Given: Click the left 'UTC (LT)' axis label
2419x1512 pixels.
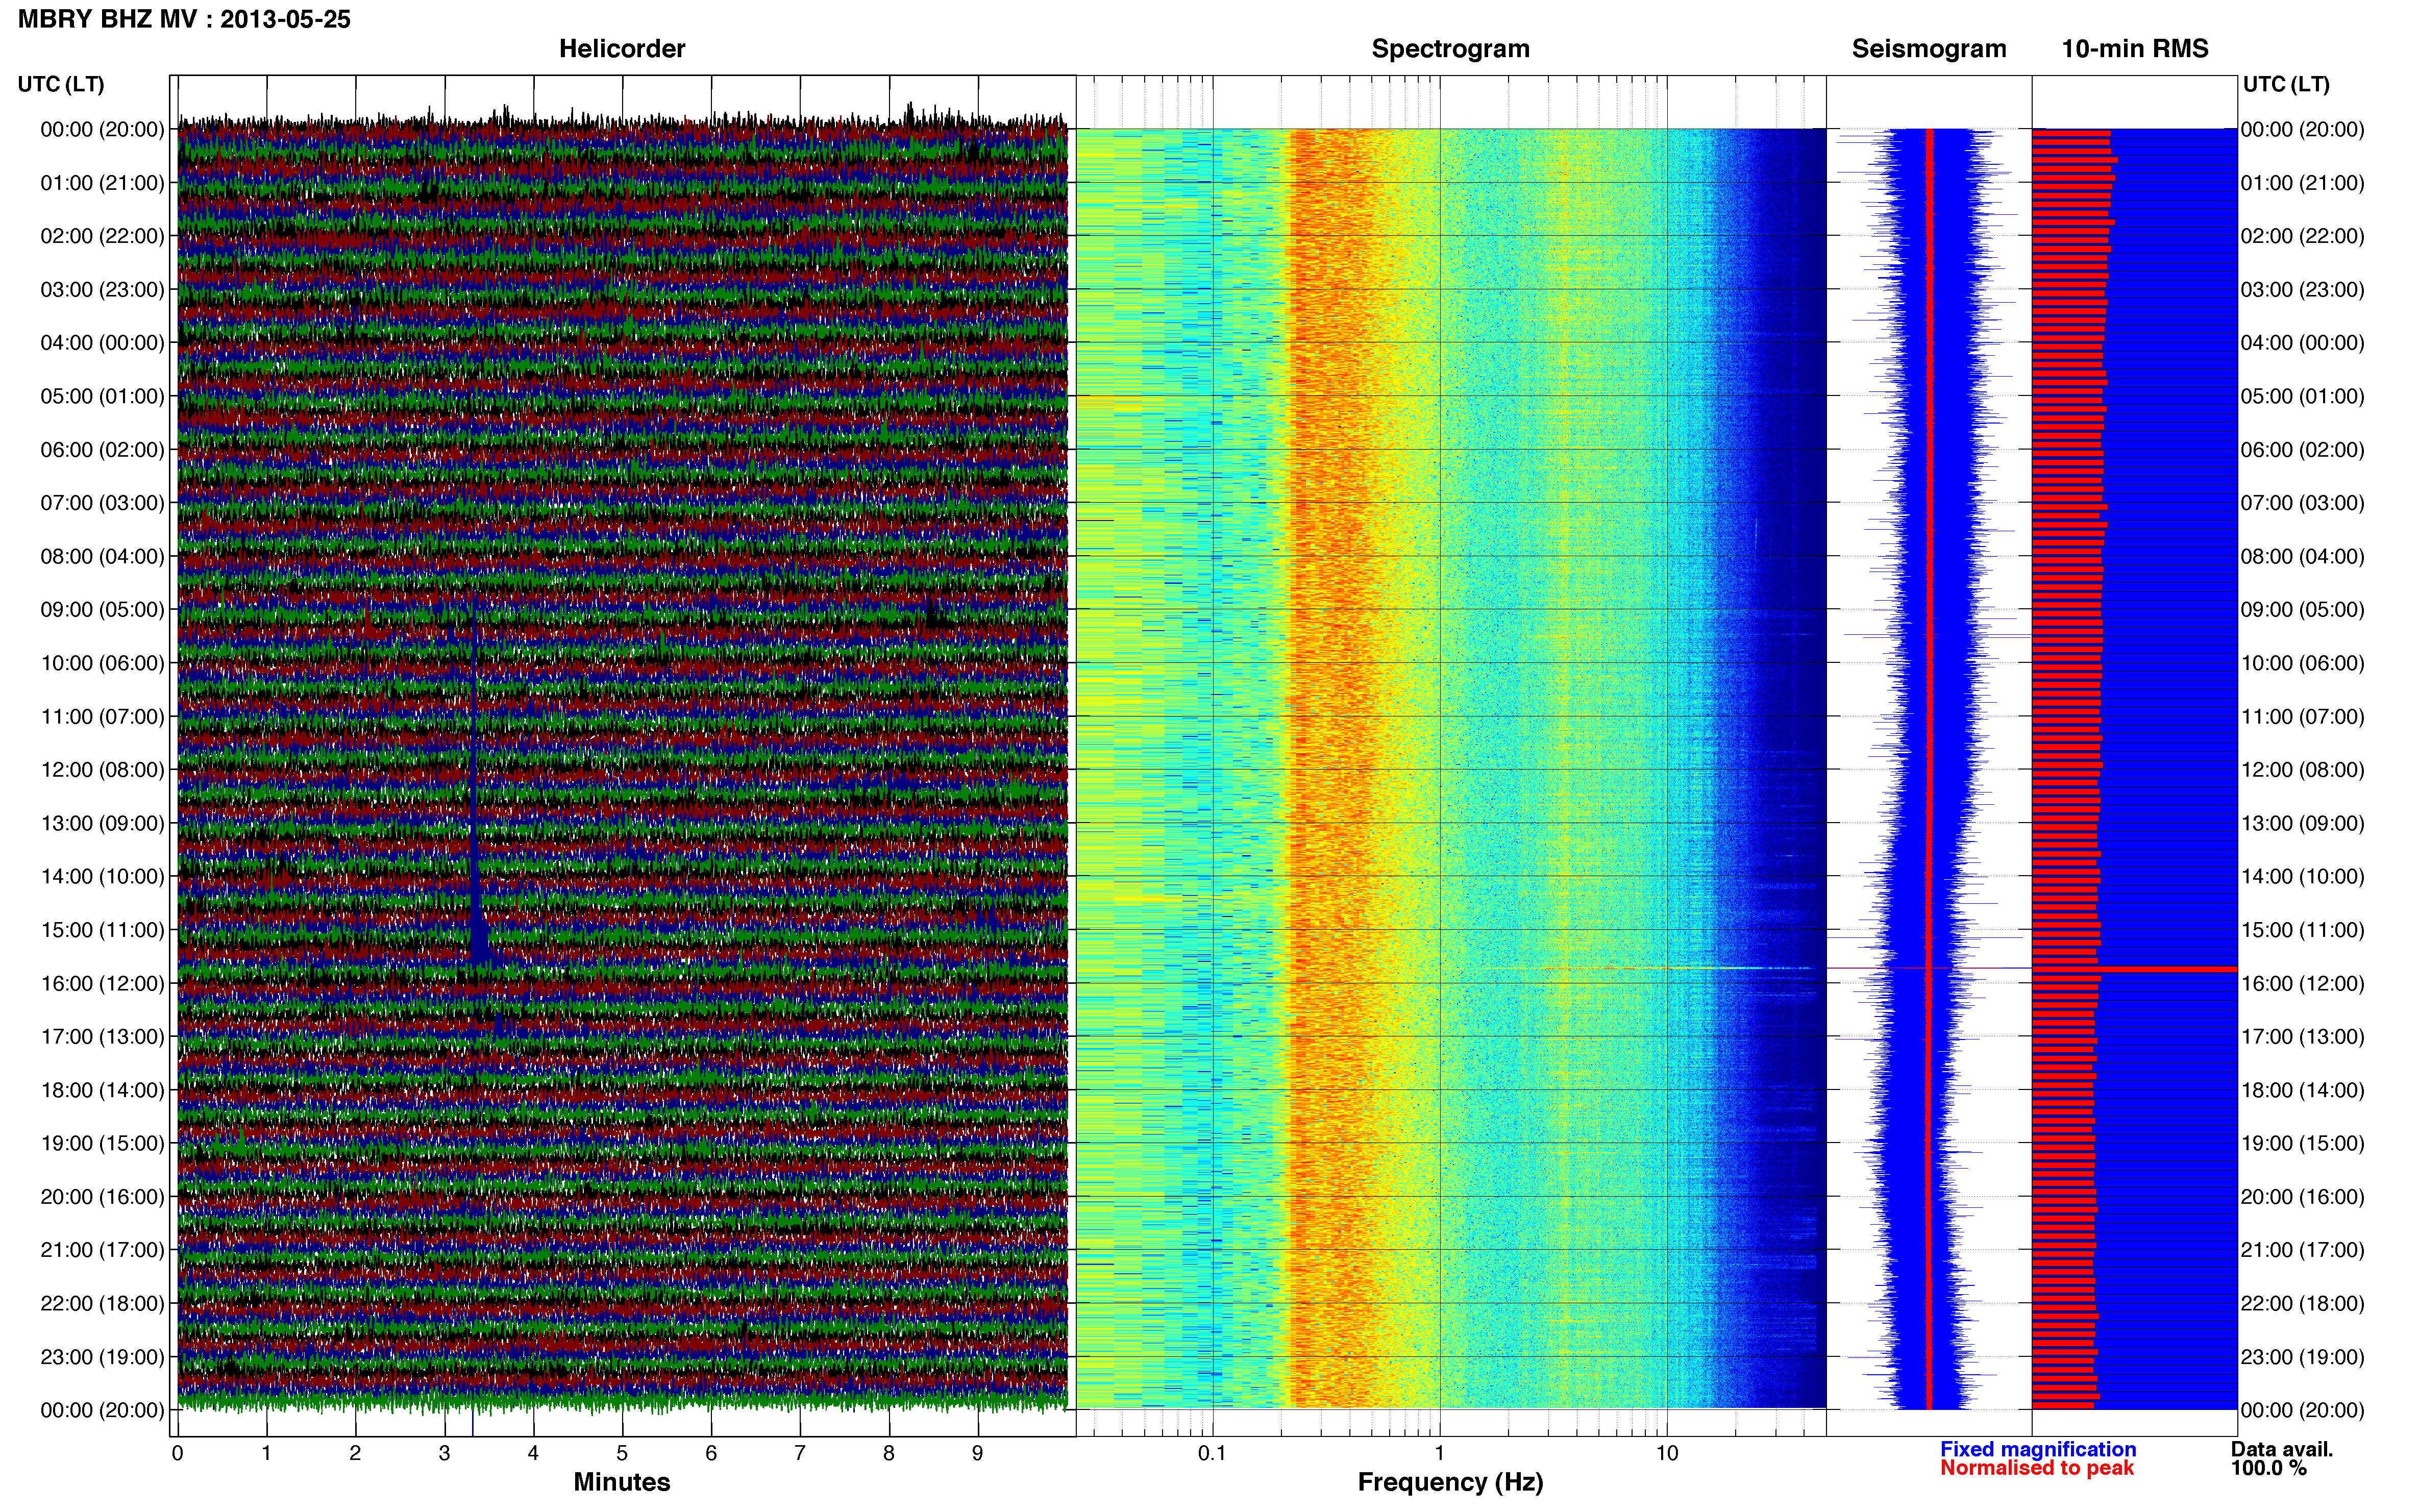Looking at the screenshot, I should click(61, 84).
